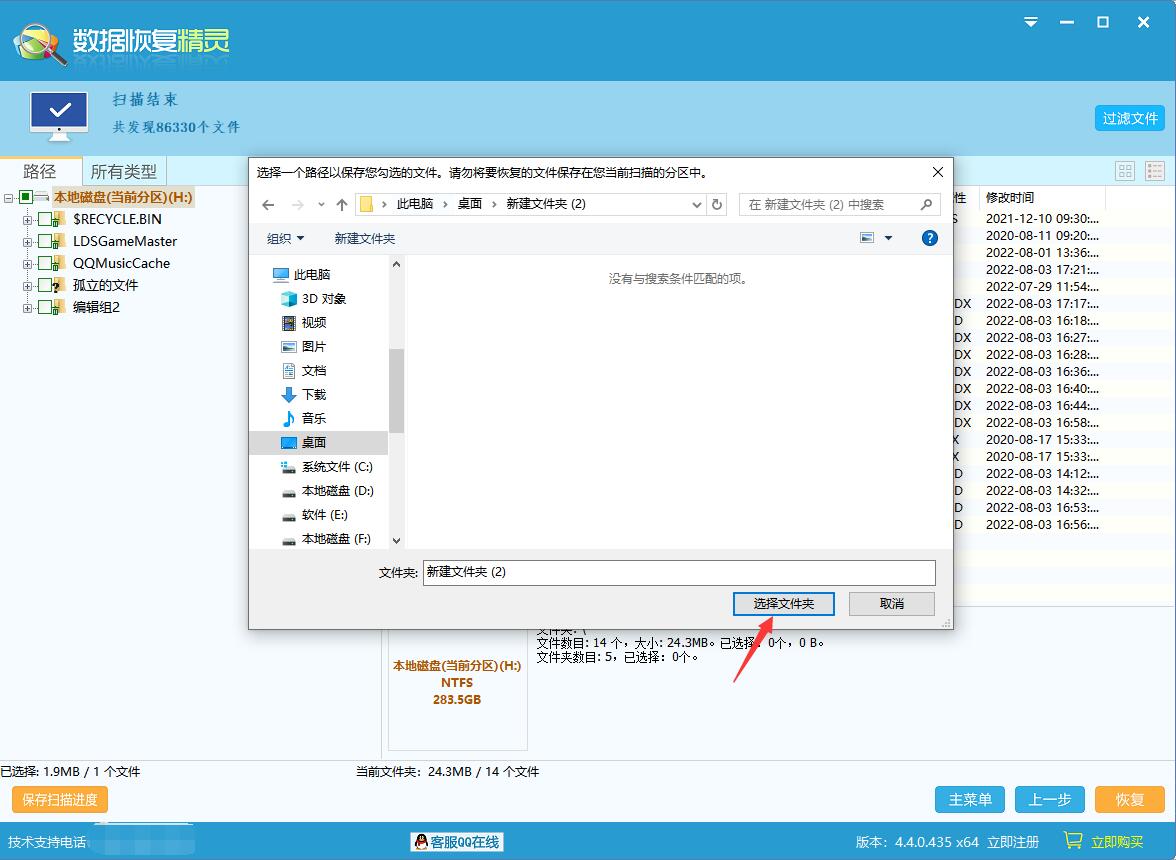Expand the LDSGameMaster tree node
The height and width of the screenshot is (860, 1176).
[x=27, y=241]
